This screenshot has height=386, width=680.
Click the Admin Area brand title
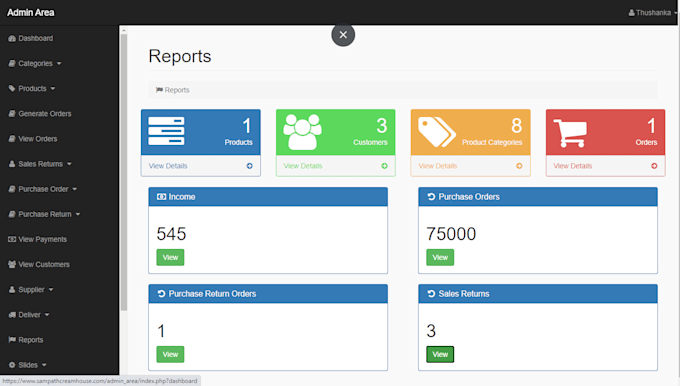(30, 13)
